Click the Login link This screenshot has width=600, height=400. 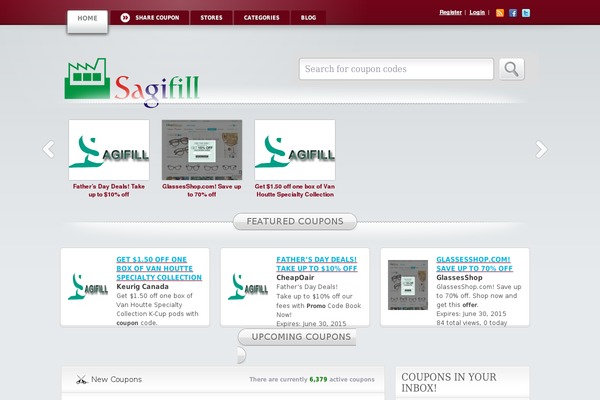click(x=477, y=12)
